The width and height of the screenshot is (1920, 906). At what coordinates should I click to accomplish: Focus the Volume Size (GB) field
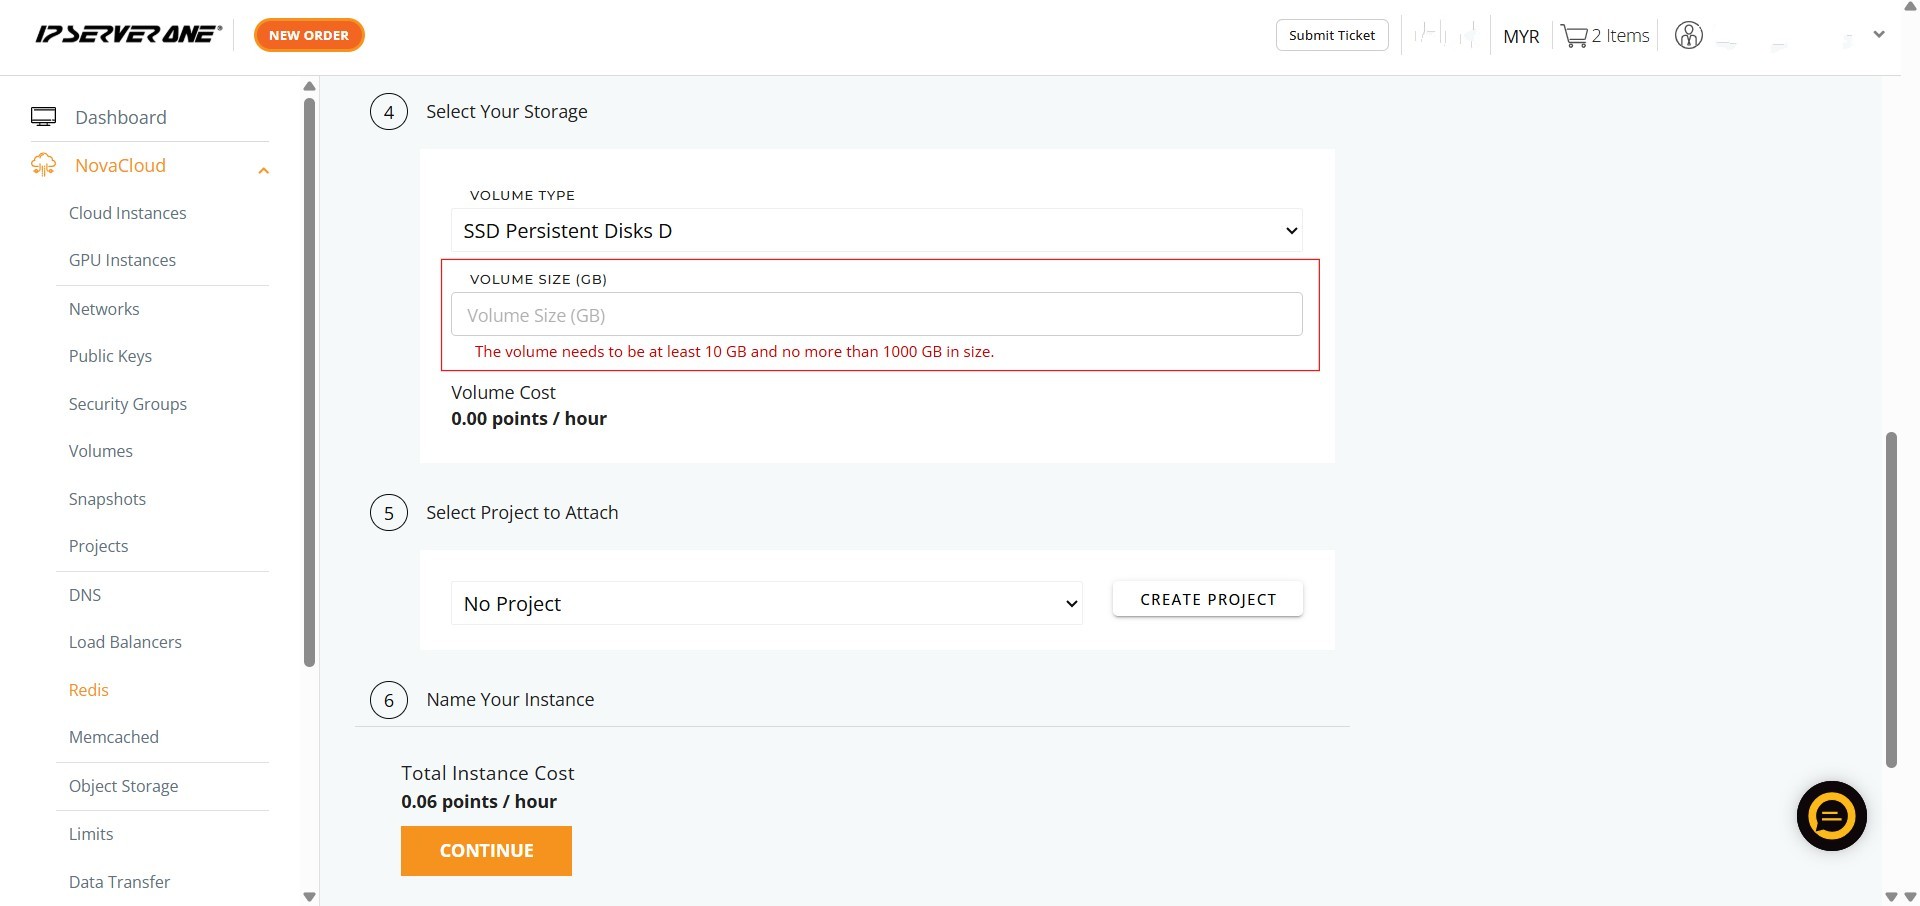[876, 315]
